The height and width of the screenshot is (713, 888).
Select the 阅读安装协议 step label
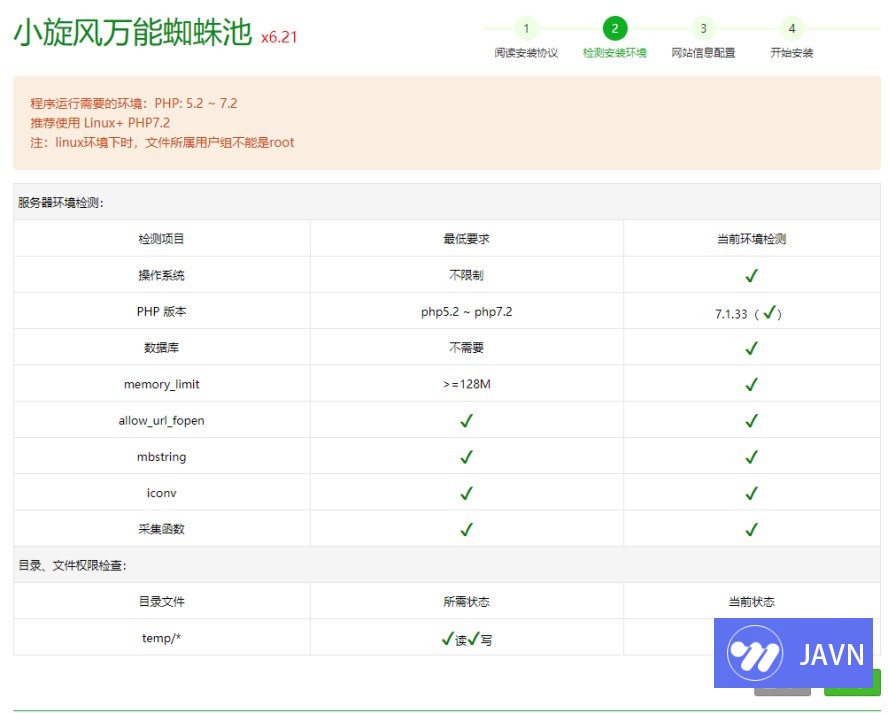526,53
